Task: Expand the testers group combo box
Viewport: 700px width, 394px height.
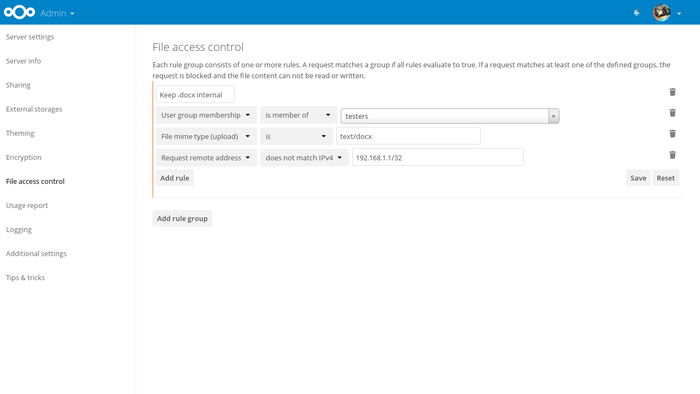Action: [450, 116]
